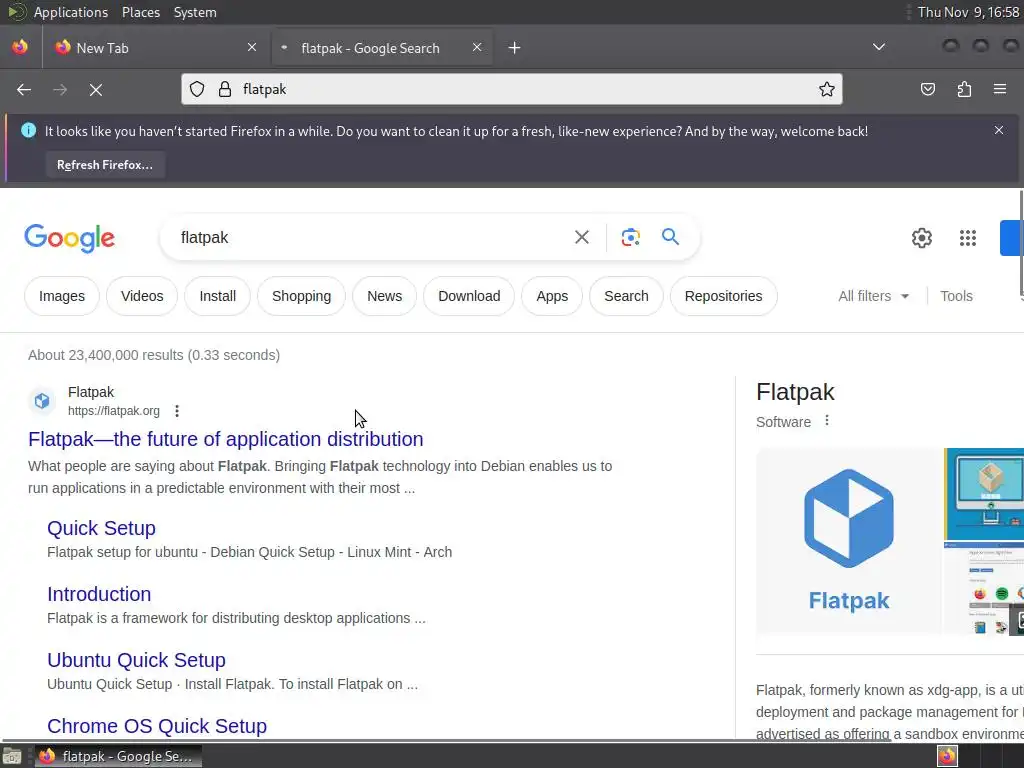Open the Introduction sitelink
The height and width of the screenshot is (768, 1024).
tap(99, 594)
